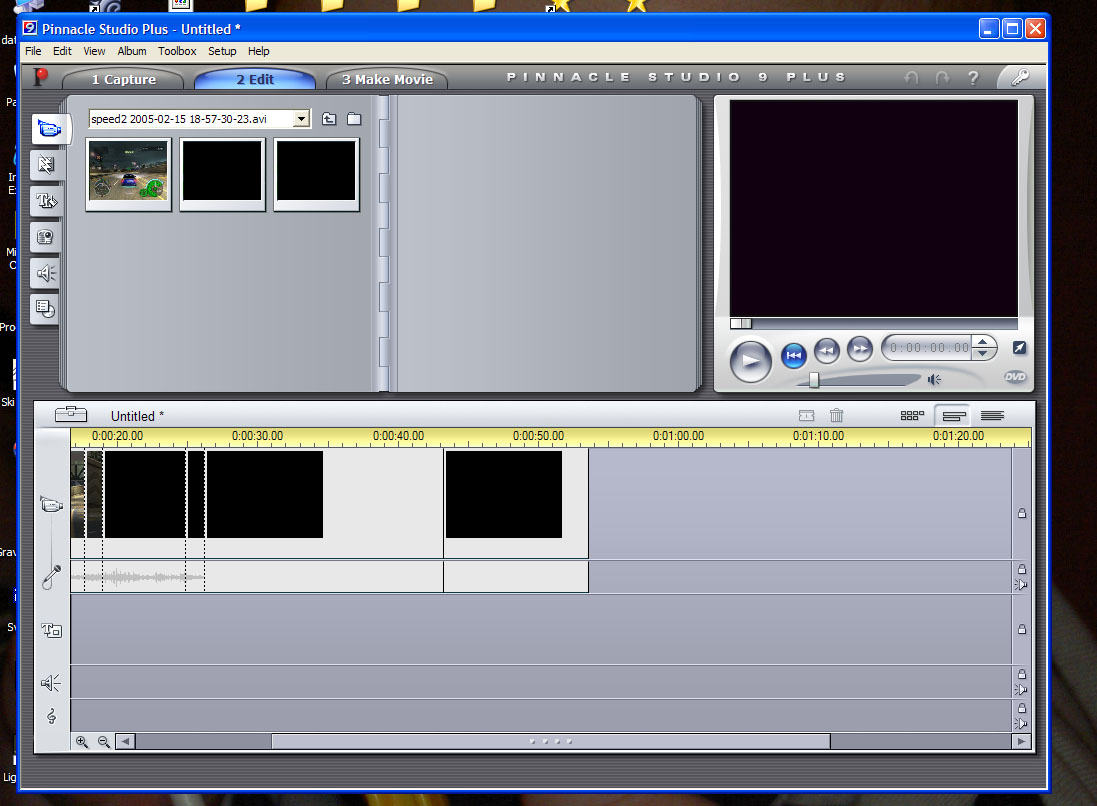The image size is (1097, 806).
Task: Click the sound effects track speaker icon
Action: point(50,682)
